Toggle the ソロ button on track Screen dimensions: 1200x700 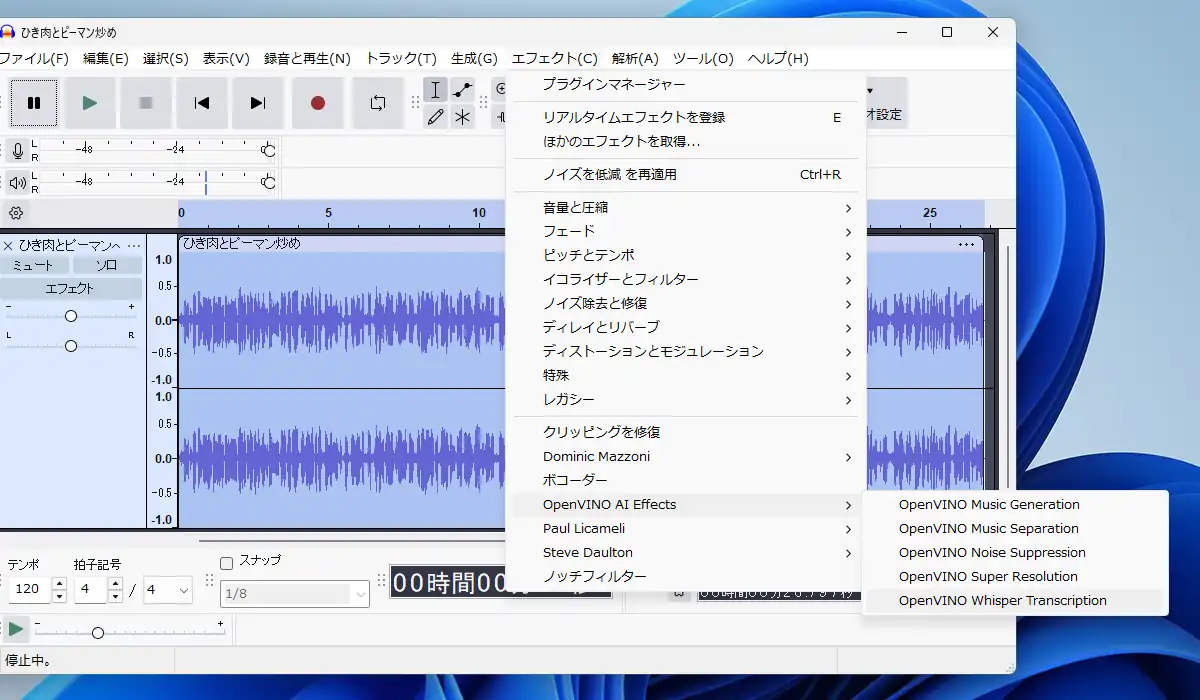tap(106, 265)
